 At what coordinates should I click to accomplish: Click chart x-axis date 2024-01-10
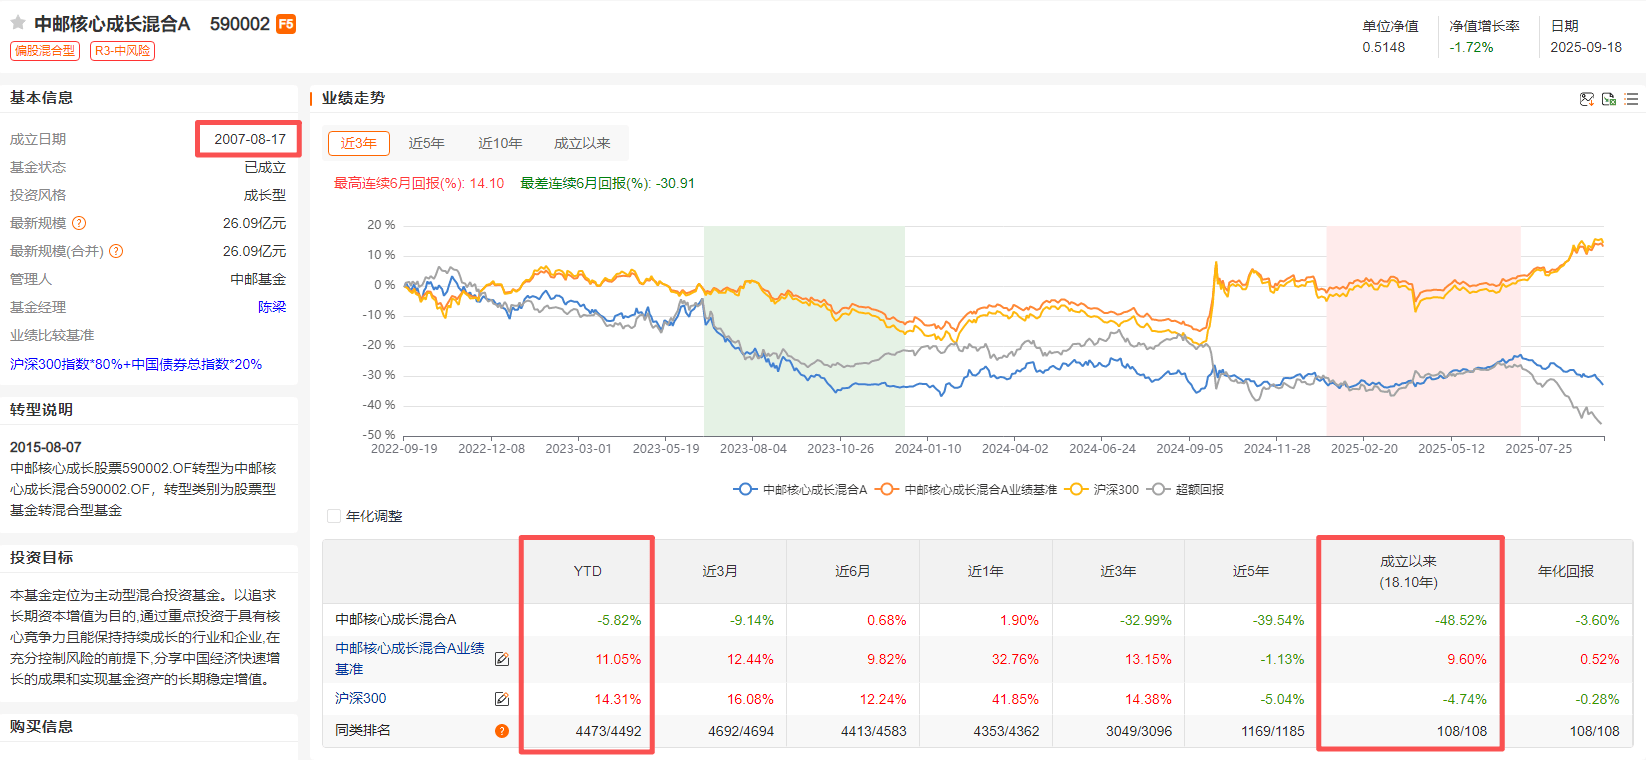tap(928, 449)
